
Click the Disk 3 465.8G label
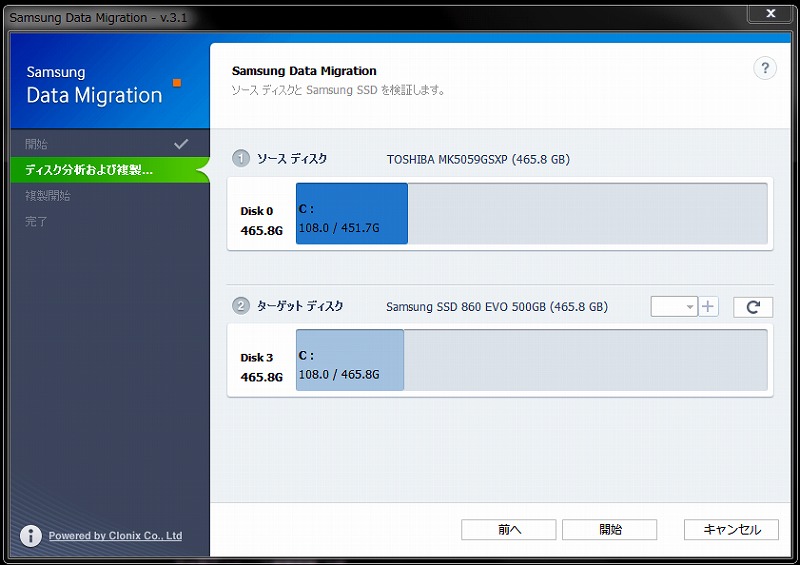261,367
